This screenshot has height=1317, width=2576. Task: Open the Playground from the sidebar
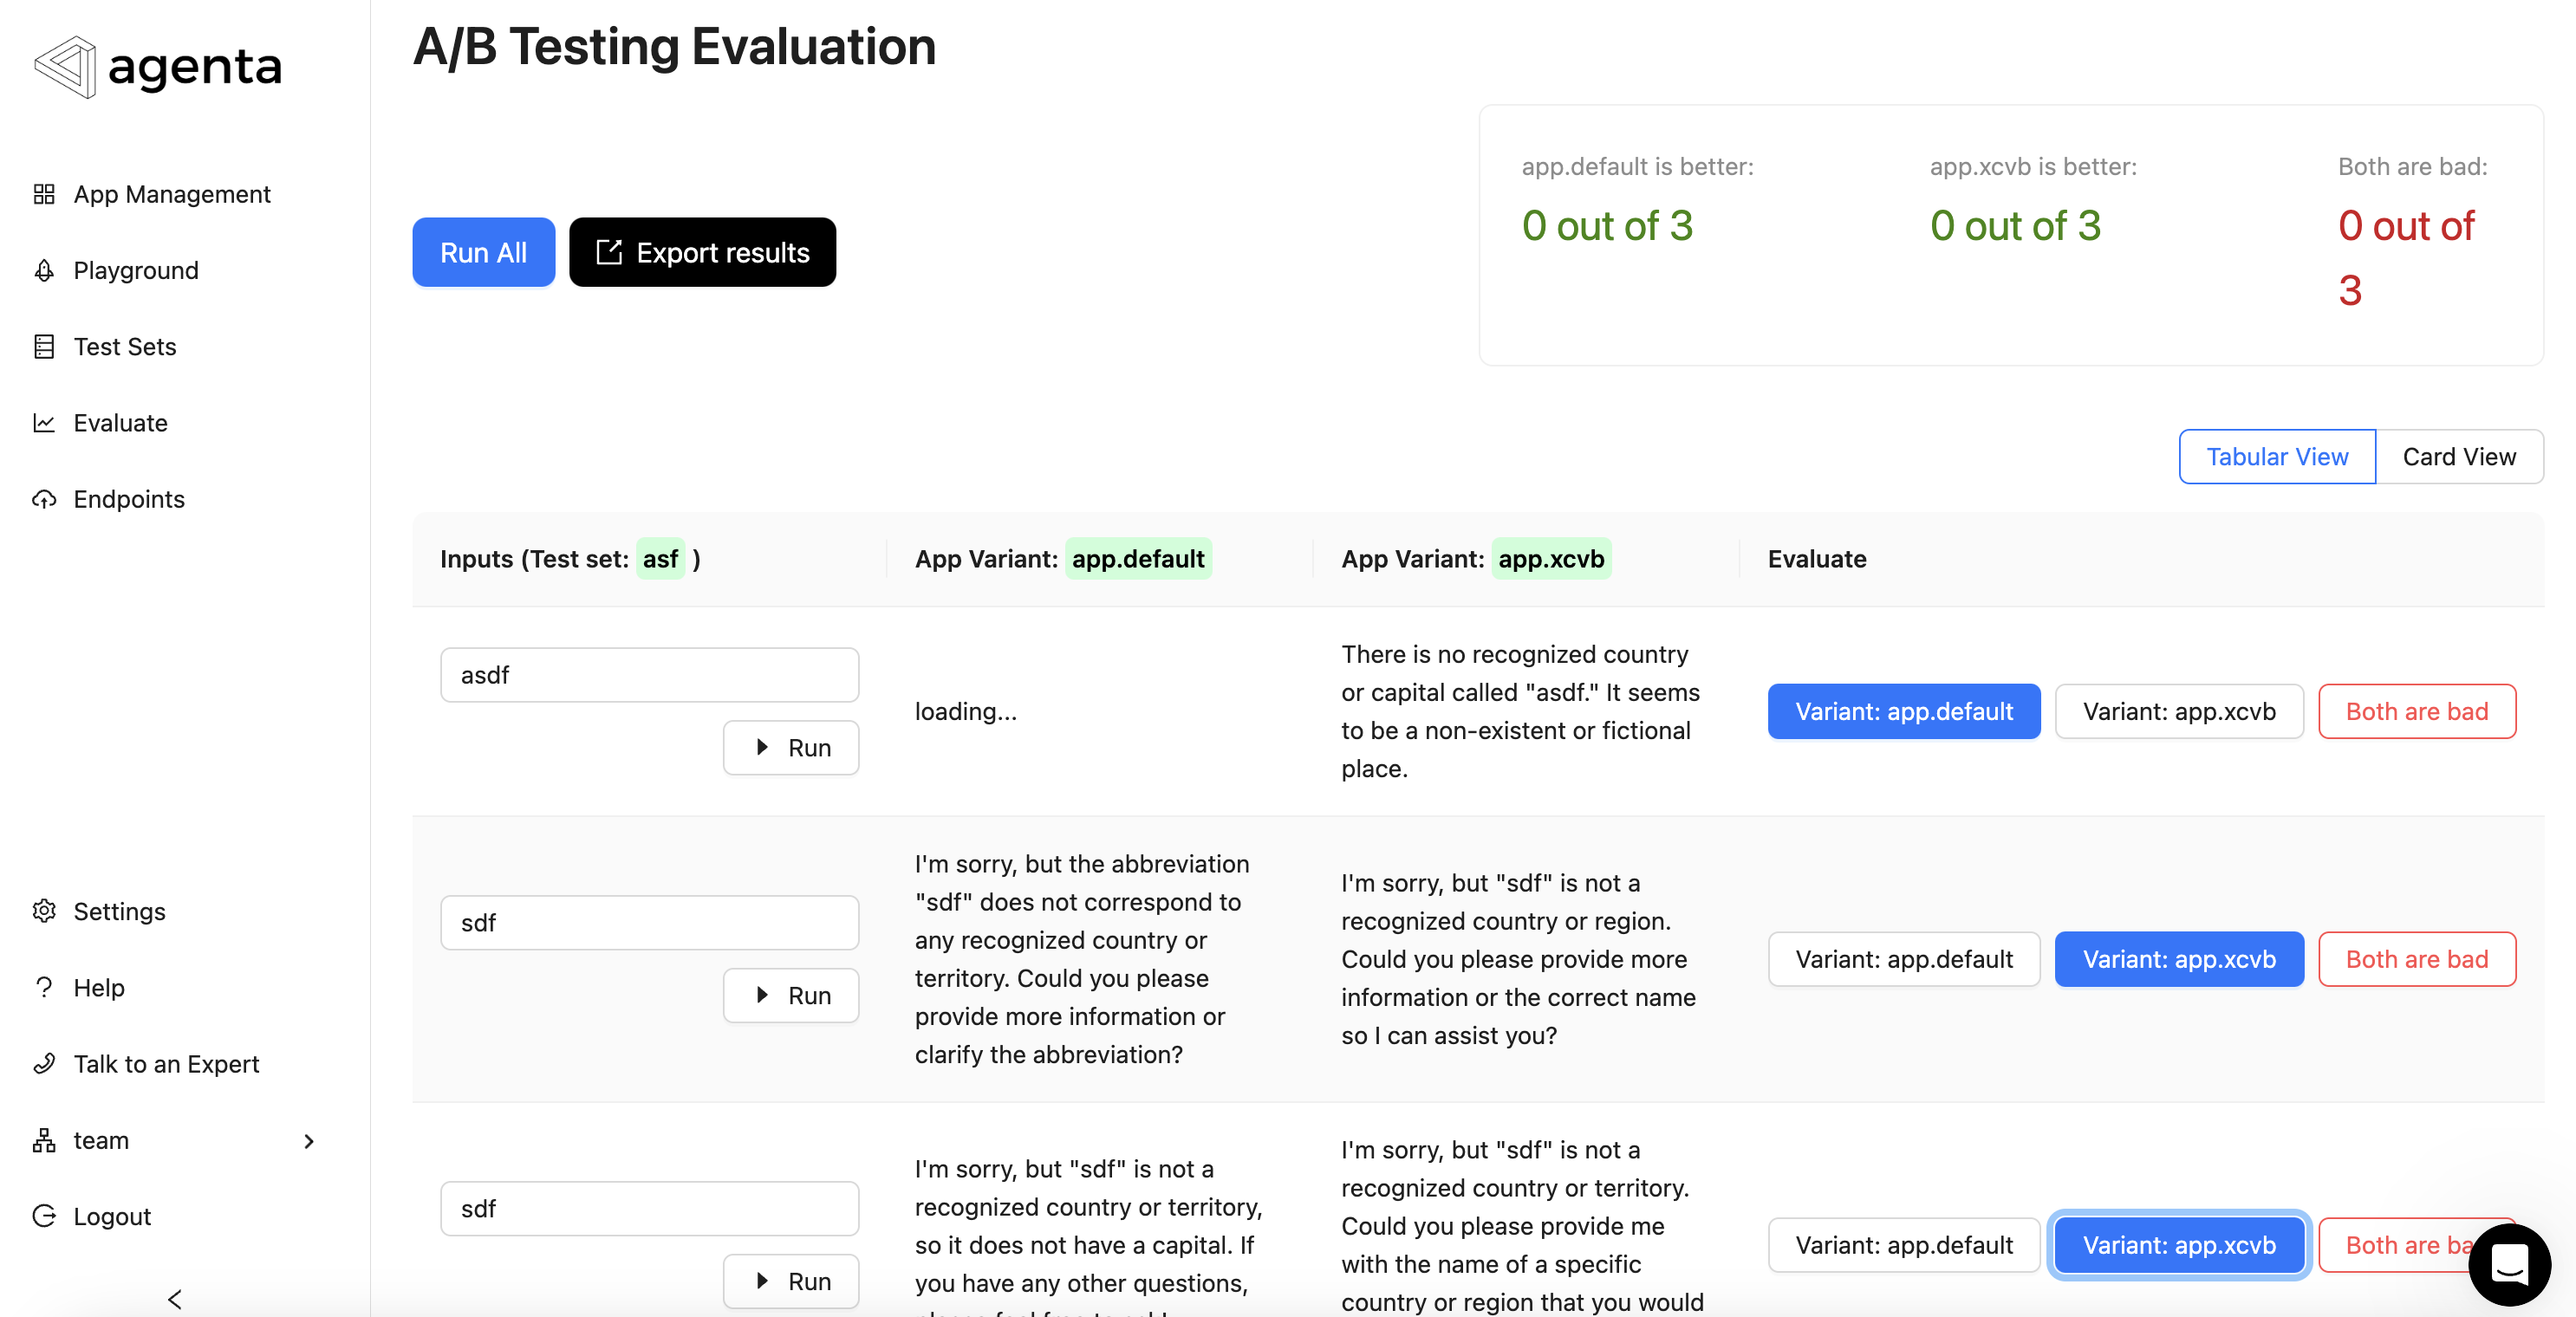tap(135, 270)
